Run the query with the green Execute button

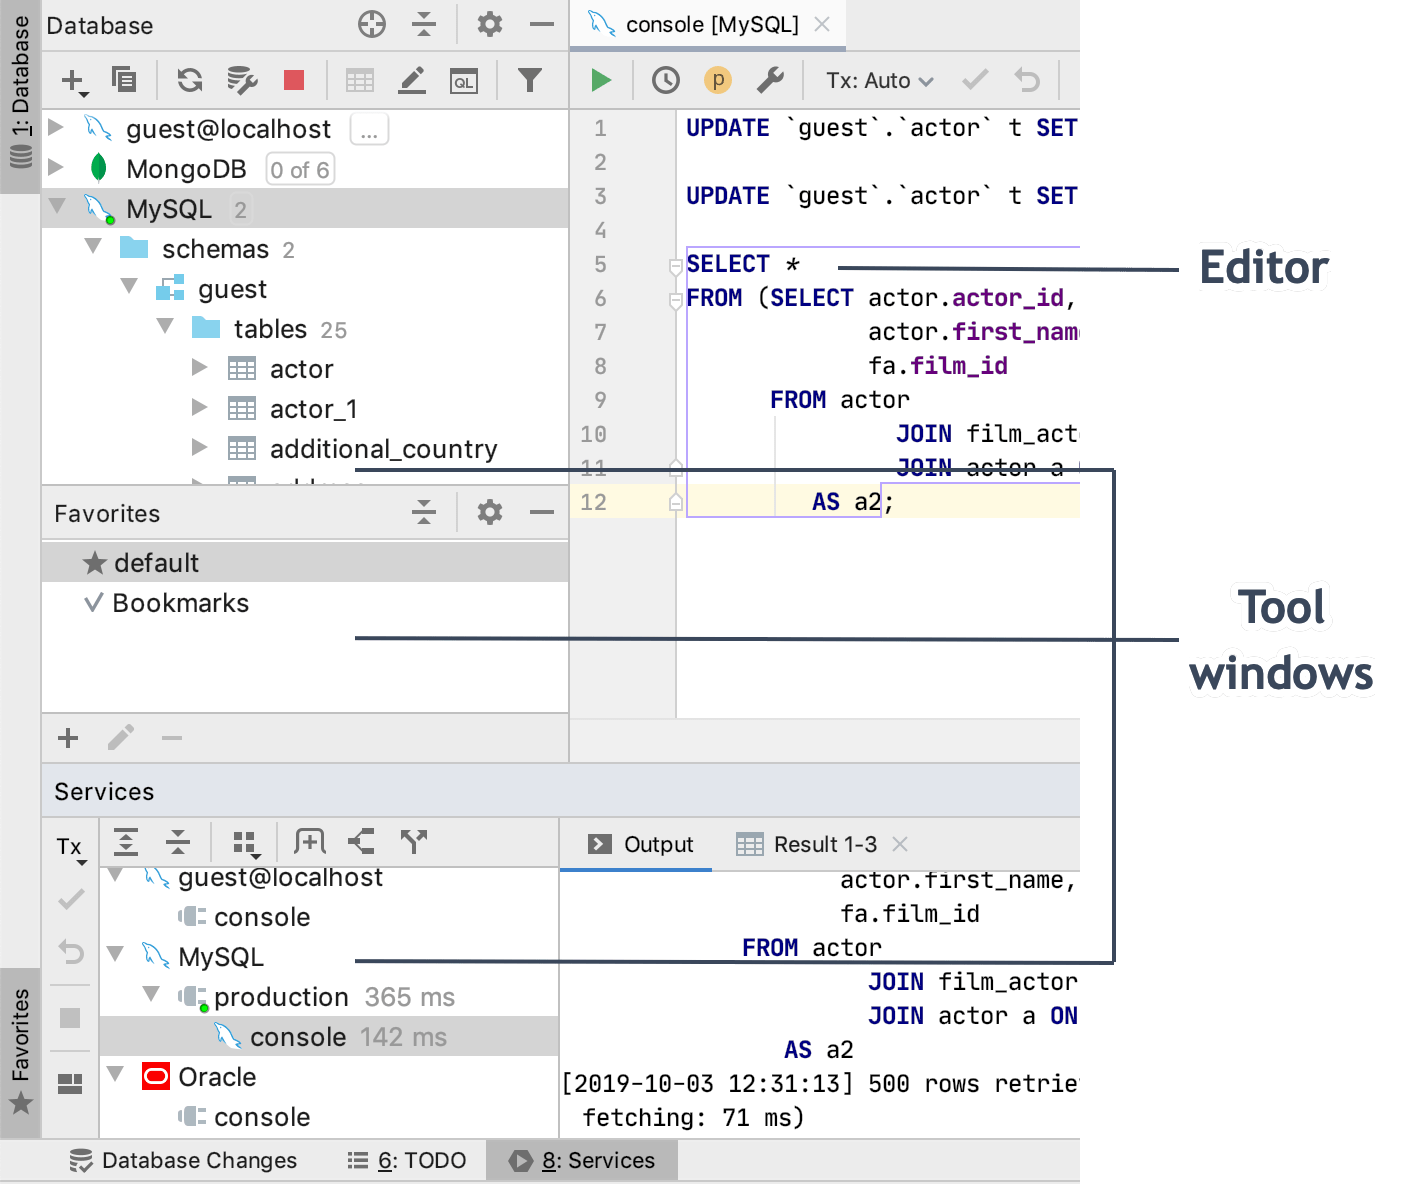[601, 80]
